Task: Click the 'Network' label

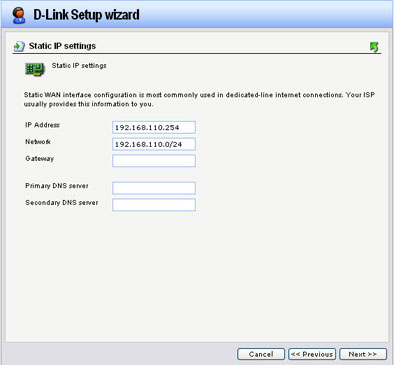Action: [38, 142]
